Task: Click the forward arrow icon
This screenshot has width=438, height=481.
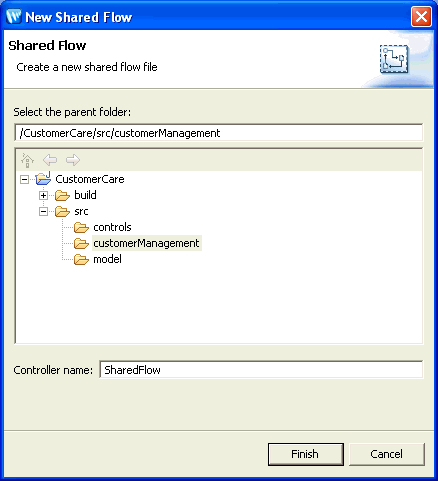Action: 73,160
